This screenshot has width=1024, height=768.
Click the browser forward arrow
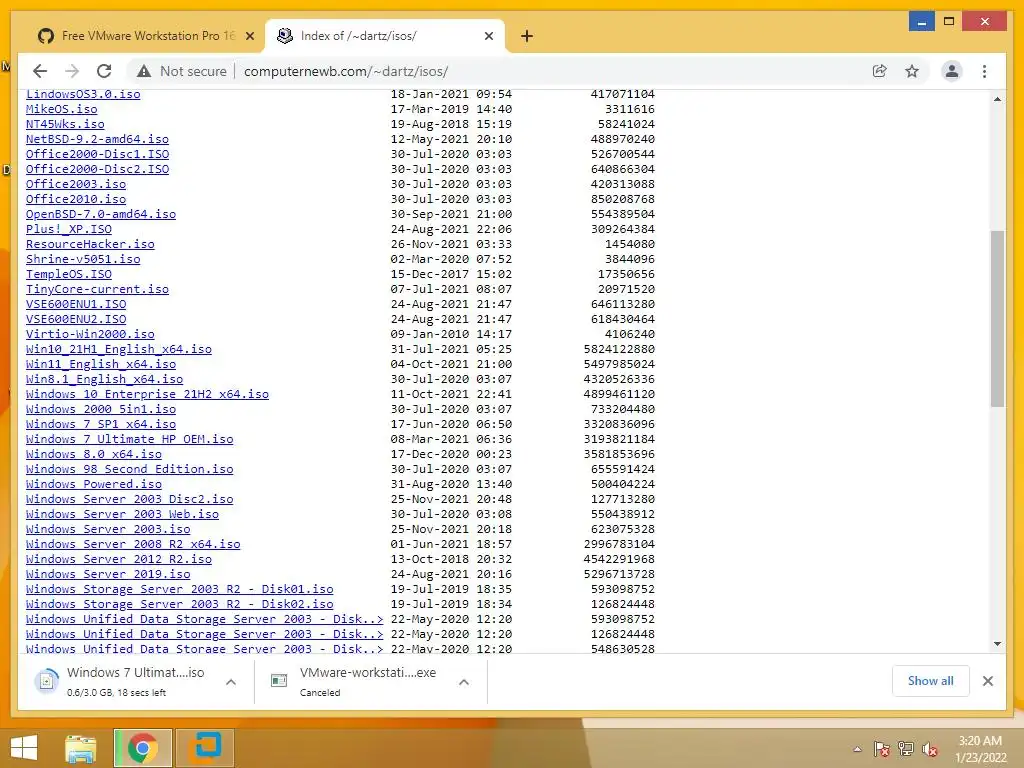(x=72, y=71)
